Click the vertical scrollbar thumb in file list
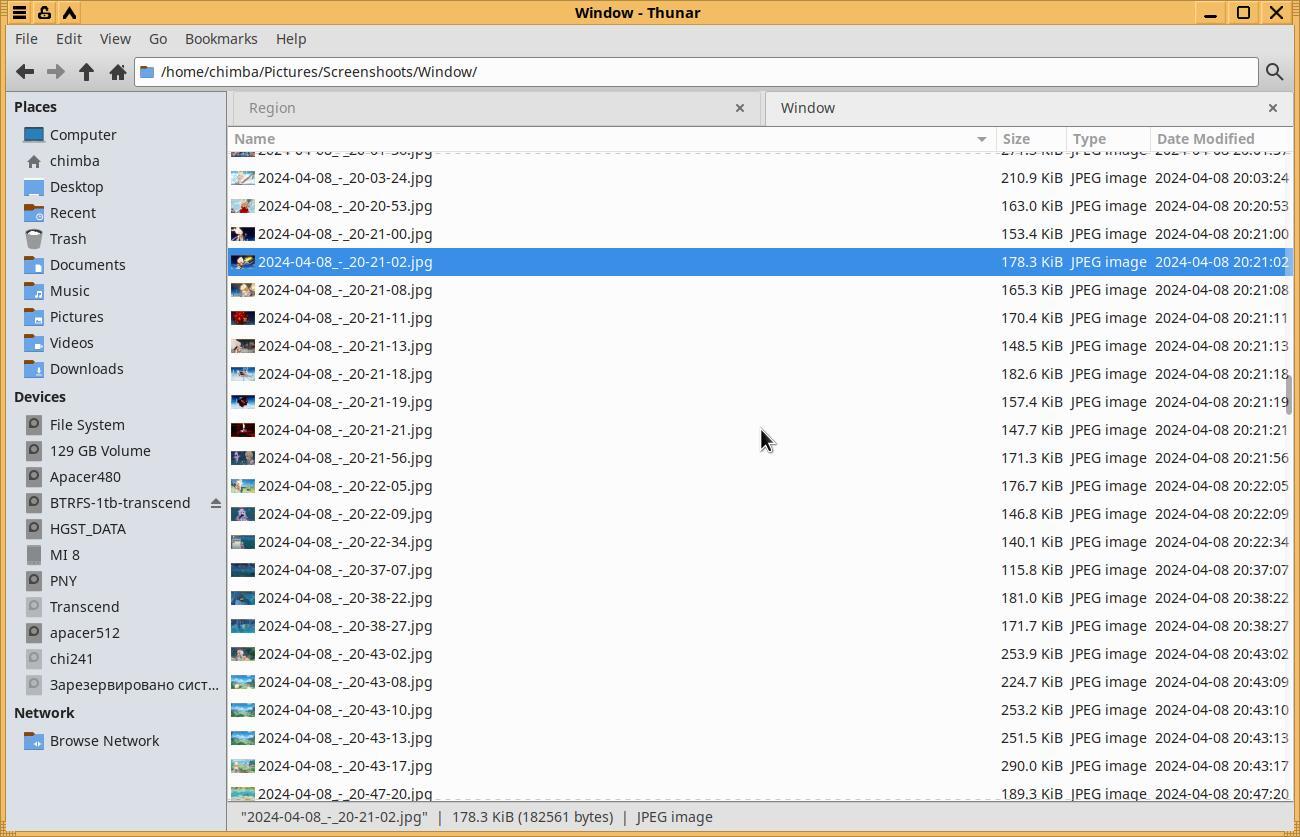 pos(1289,395)
